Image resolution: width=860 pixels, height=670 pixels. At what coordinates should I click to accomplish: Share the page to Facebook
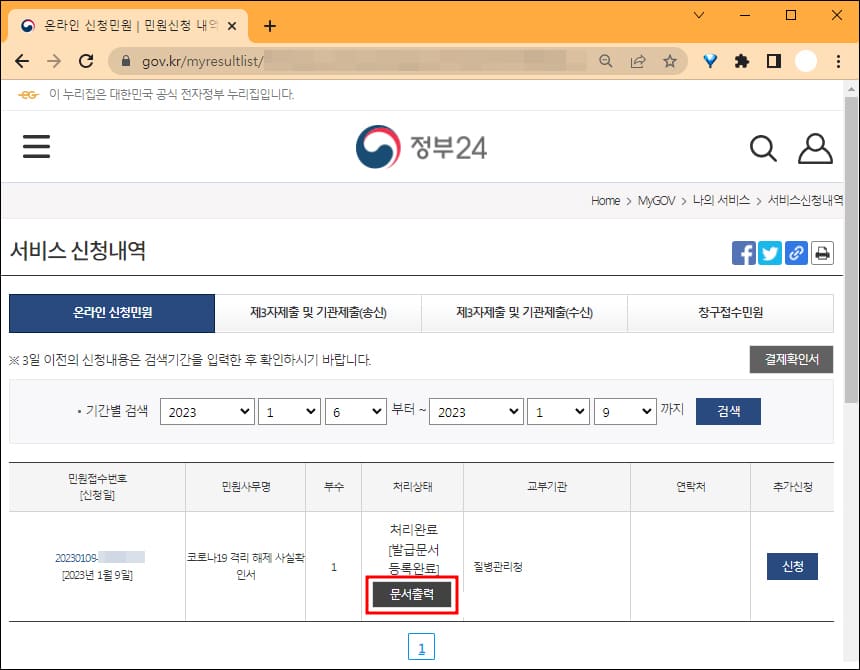(x=744, y=253)
